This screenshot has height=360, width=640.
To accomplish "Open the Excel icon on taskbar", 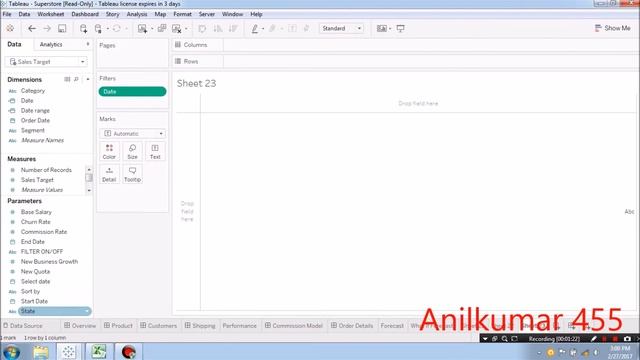I will coord(99,351).
